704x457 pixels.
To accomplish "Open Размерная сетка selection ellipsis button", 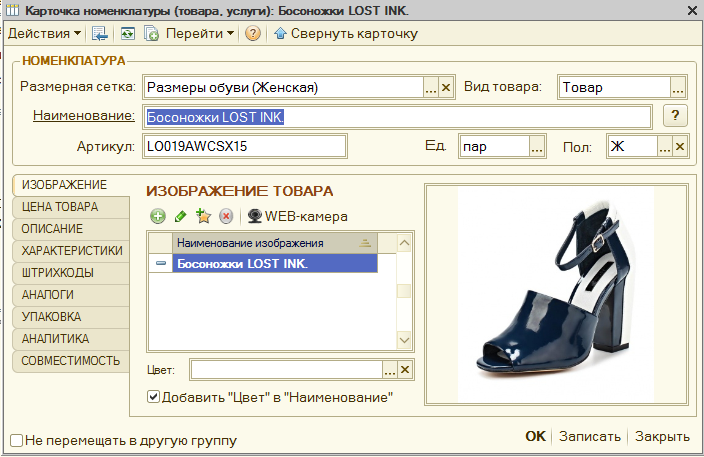I will click(431, 87).
